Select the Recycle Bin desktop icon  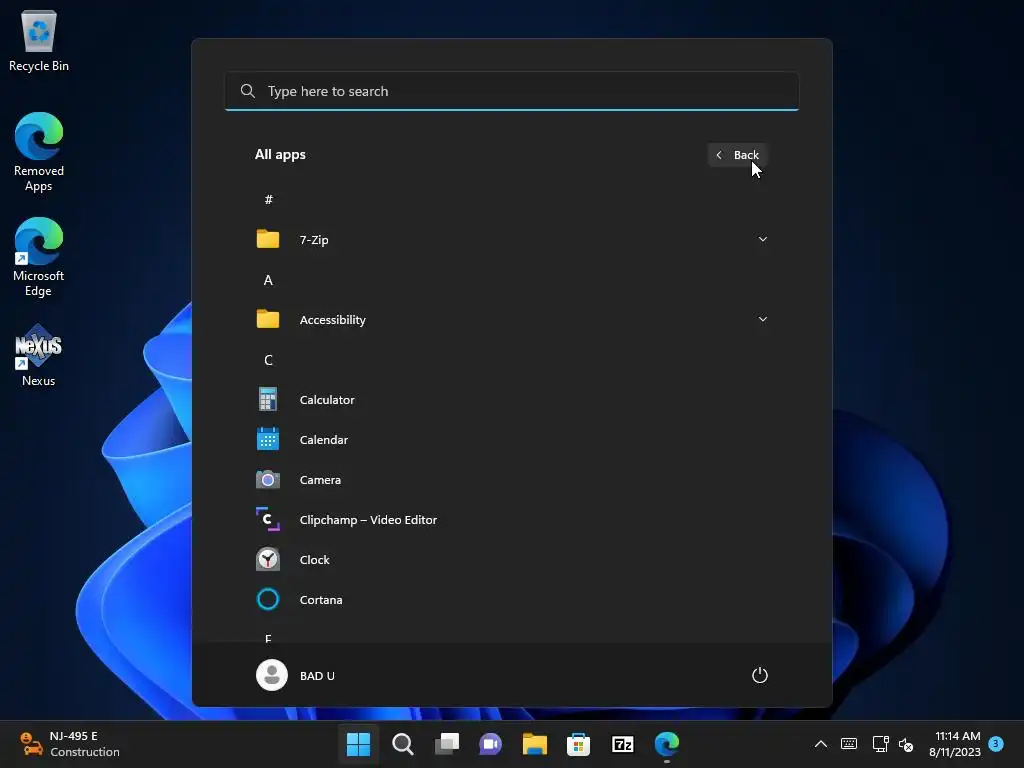39,41
